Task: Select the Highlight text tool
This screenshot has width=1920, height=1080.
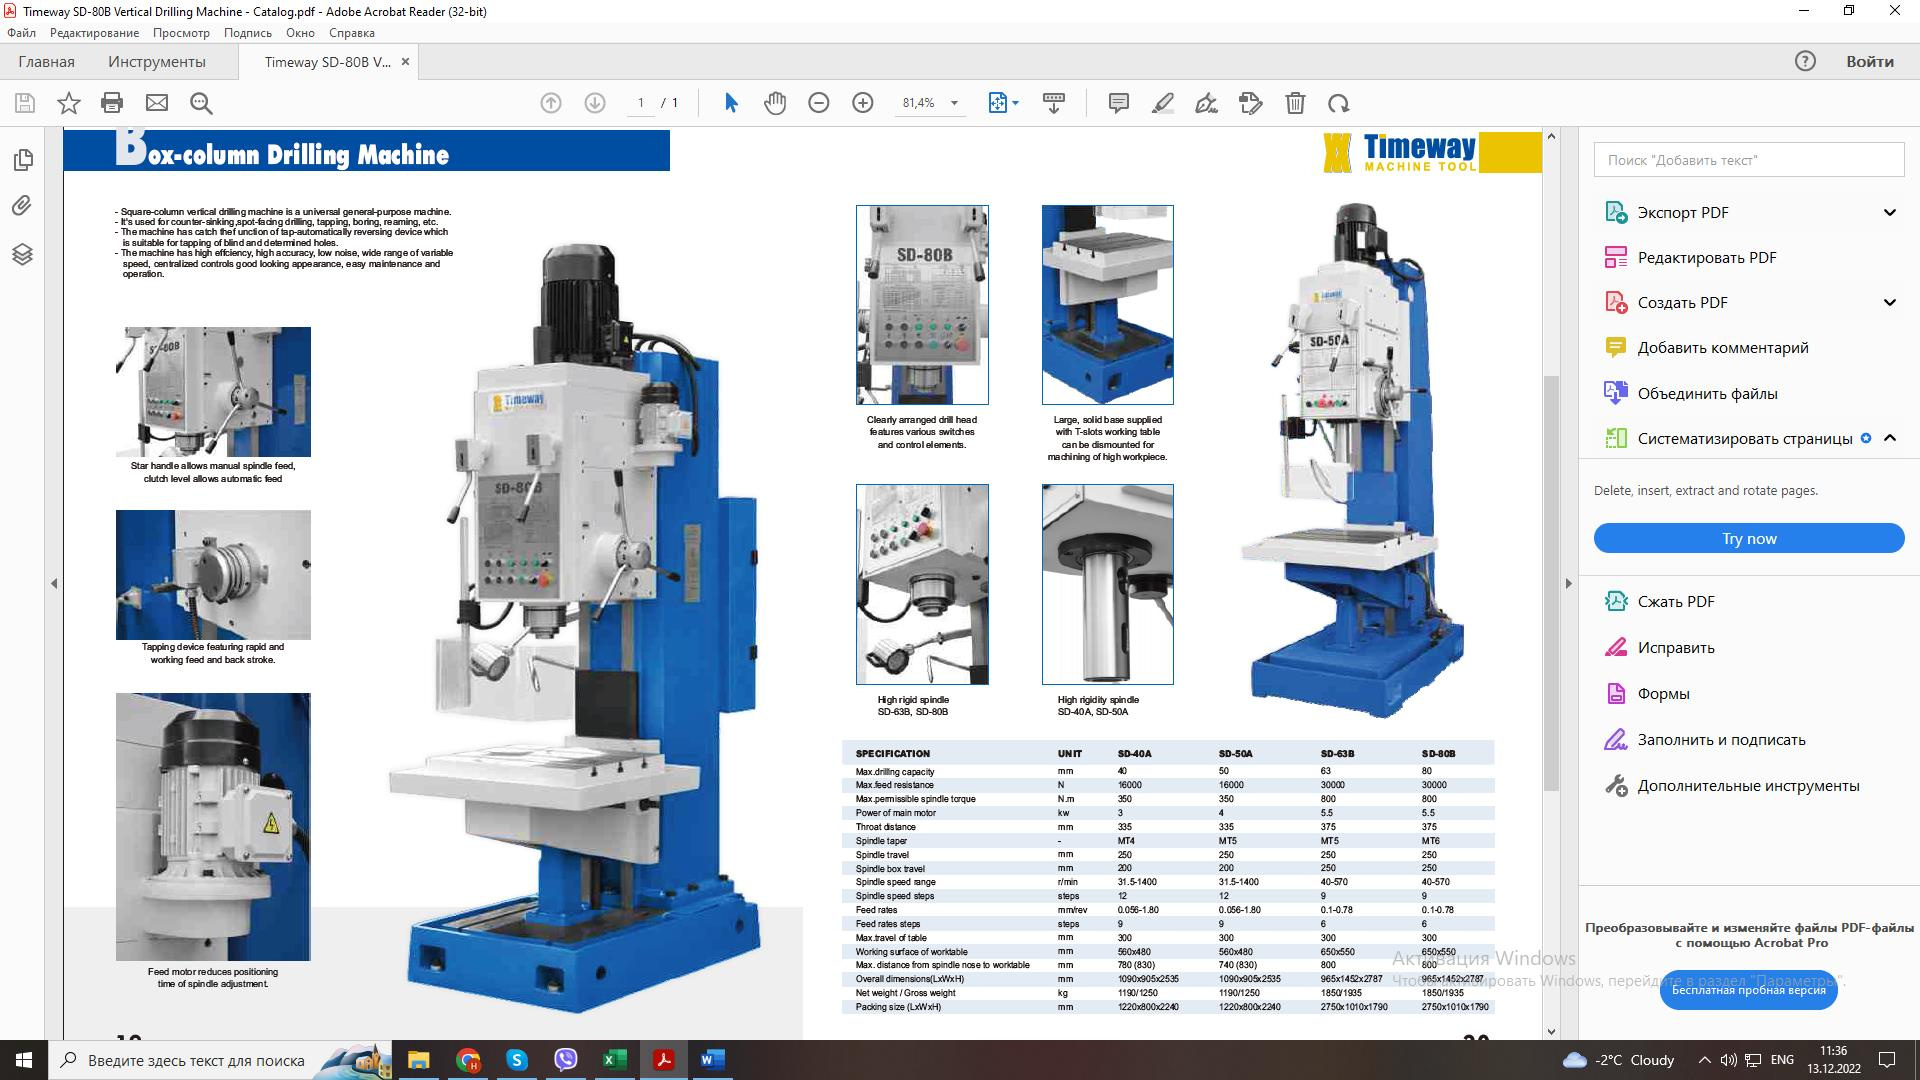Action: [1163, 103]
